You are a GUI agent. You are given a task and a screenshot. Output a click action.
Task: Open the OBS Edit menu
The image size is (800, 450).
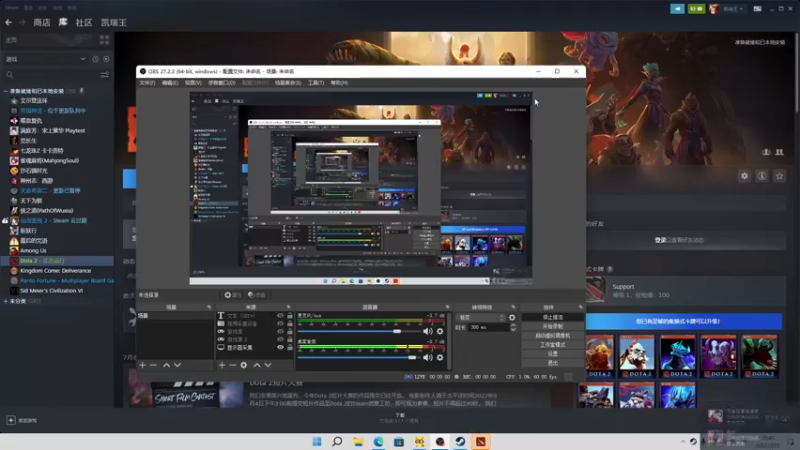[170, 83]
